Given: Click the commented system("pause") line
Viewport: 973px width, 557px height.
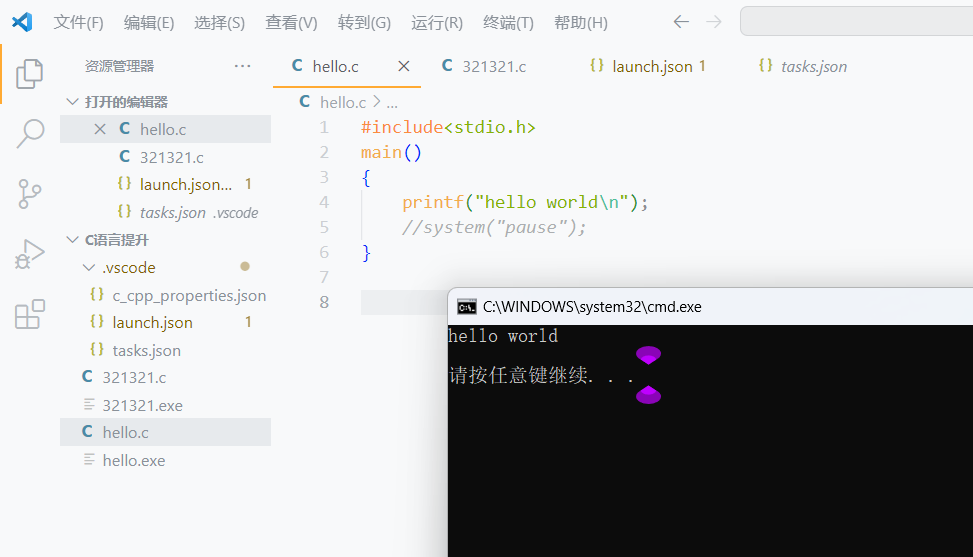Looking at the screenshot, I should [x=494, y=228].
